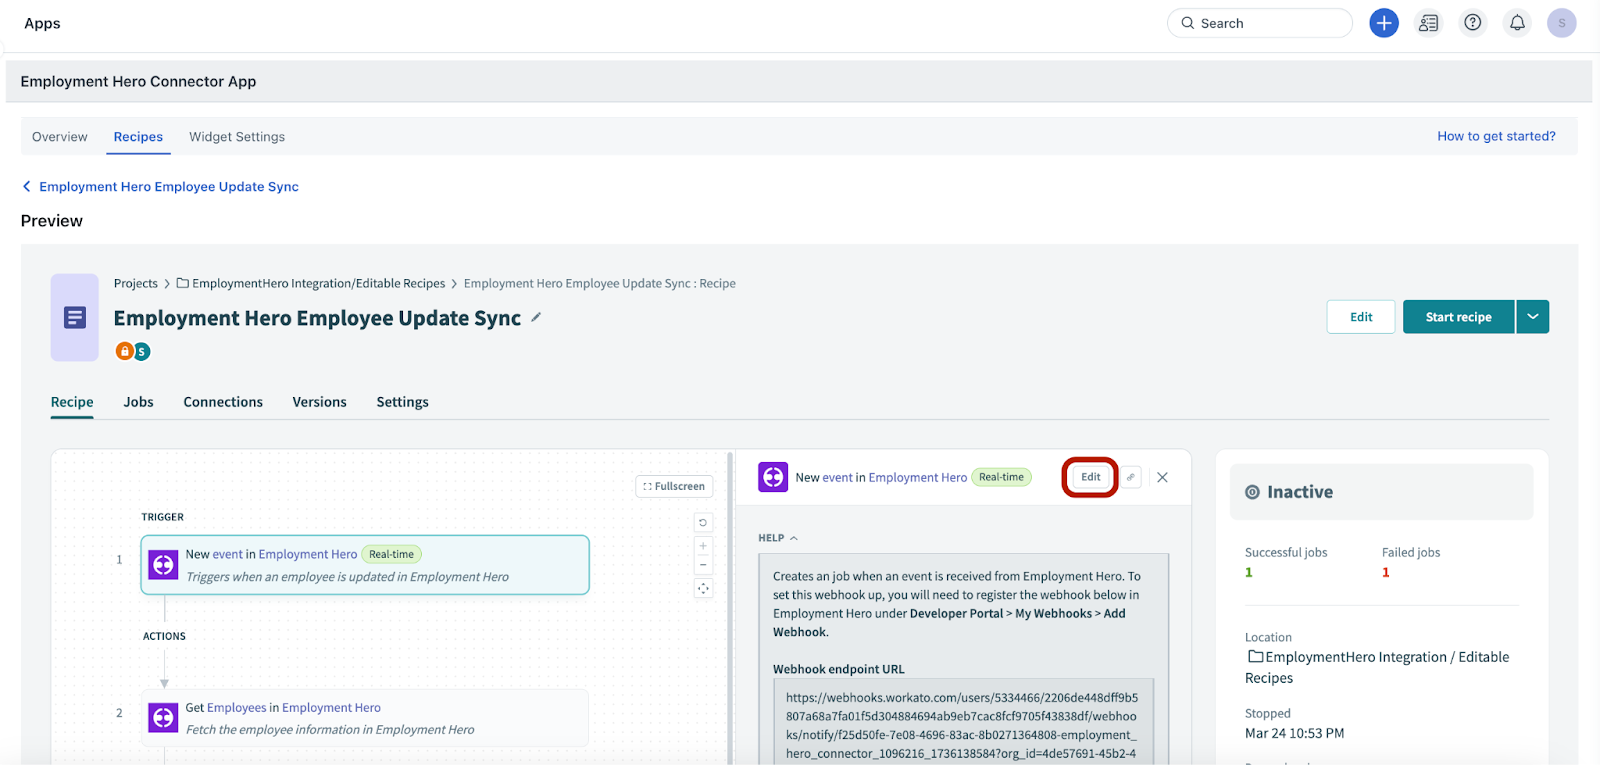Screen dimensions: 1600x765
Task: Click the Employment Hero icon on trigger step 1
Action: click(x=163, y=565)
